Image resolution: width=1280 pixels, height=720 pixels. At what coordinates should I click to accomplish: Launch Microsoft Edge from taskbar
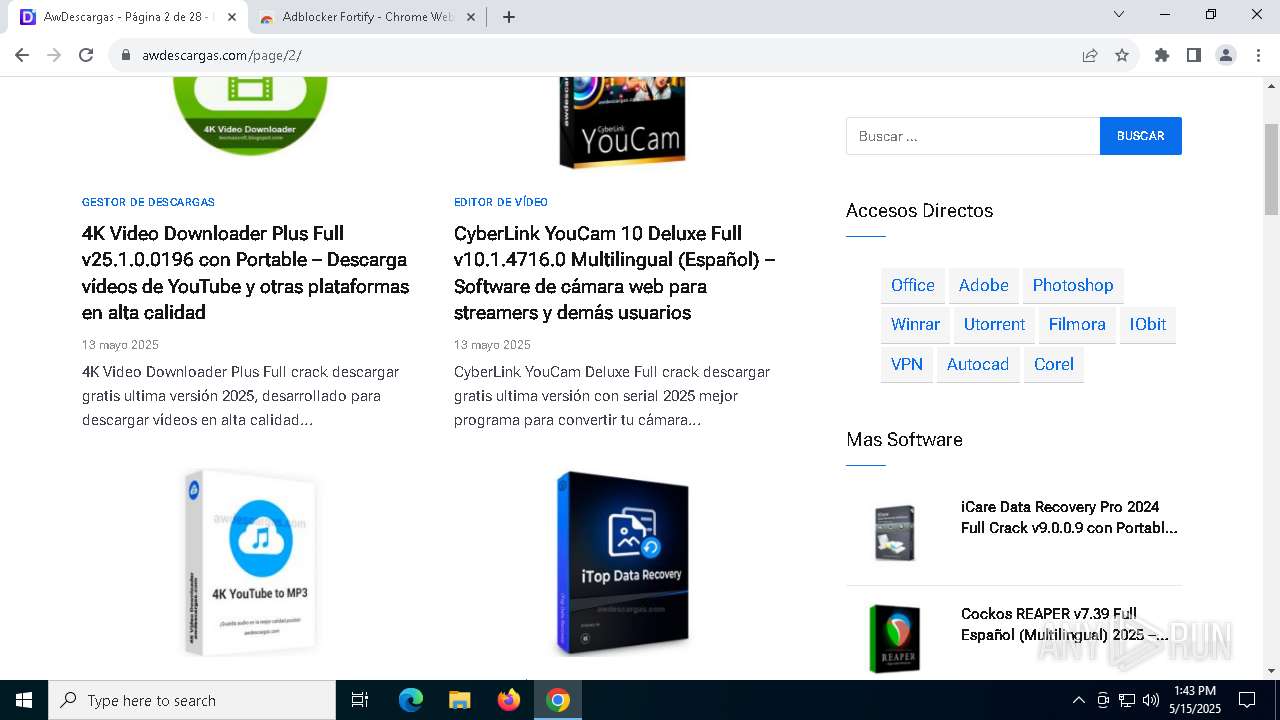coord(411,700)
